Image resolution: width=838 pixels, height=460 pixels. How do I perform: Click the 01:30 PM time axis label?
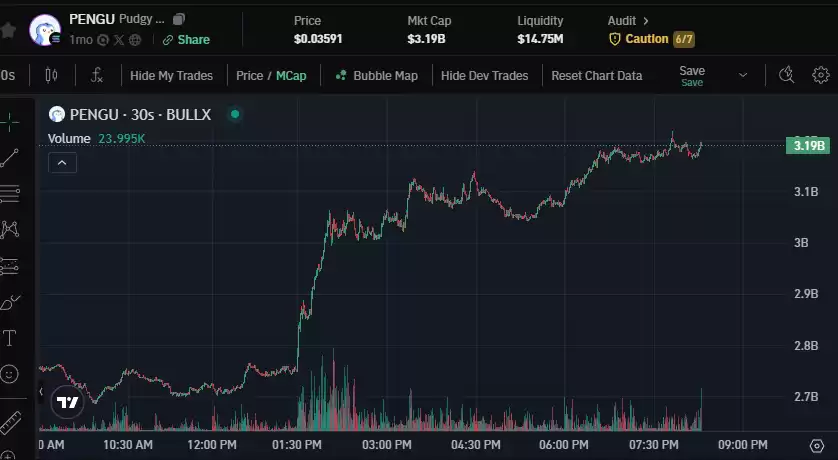click(x=297, y=445)
